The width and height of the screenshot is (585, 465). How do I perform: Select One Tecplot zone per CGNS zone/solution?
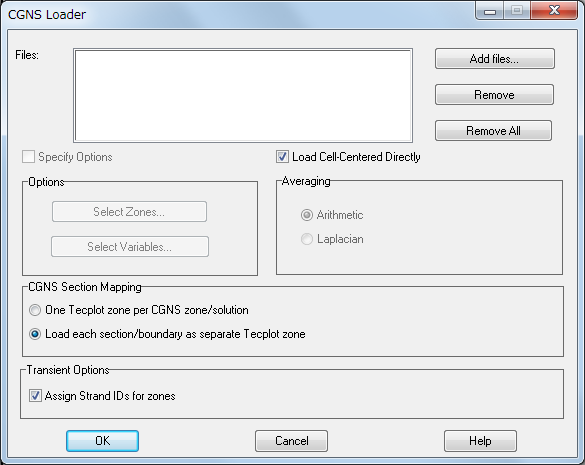tap(35, 310)
